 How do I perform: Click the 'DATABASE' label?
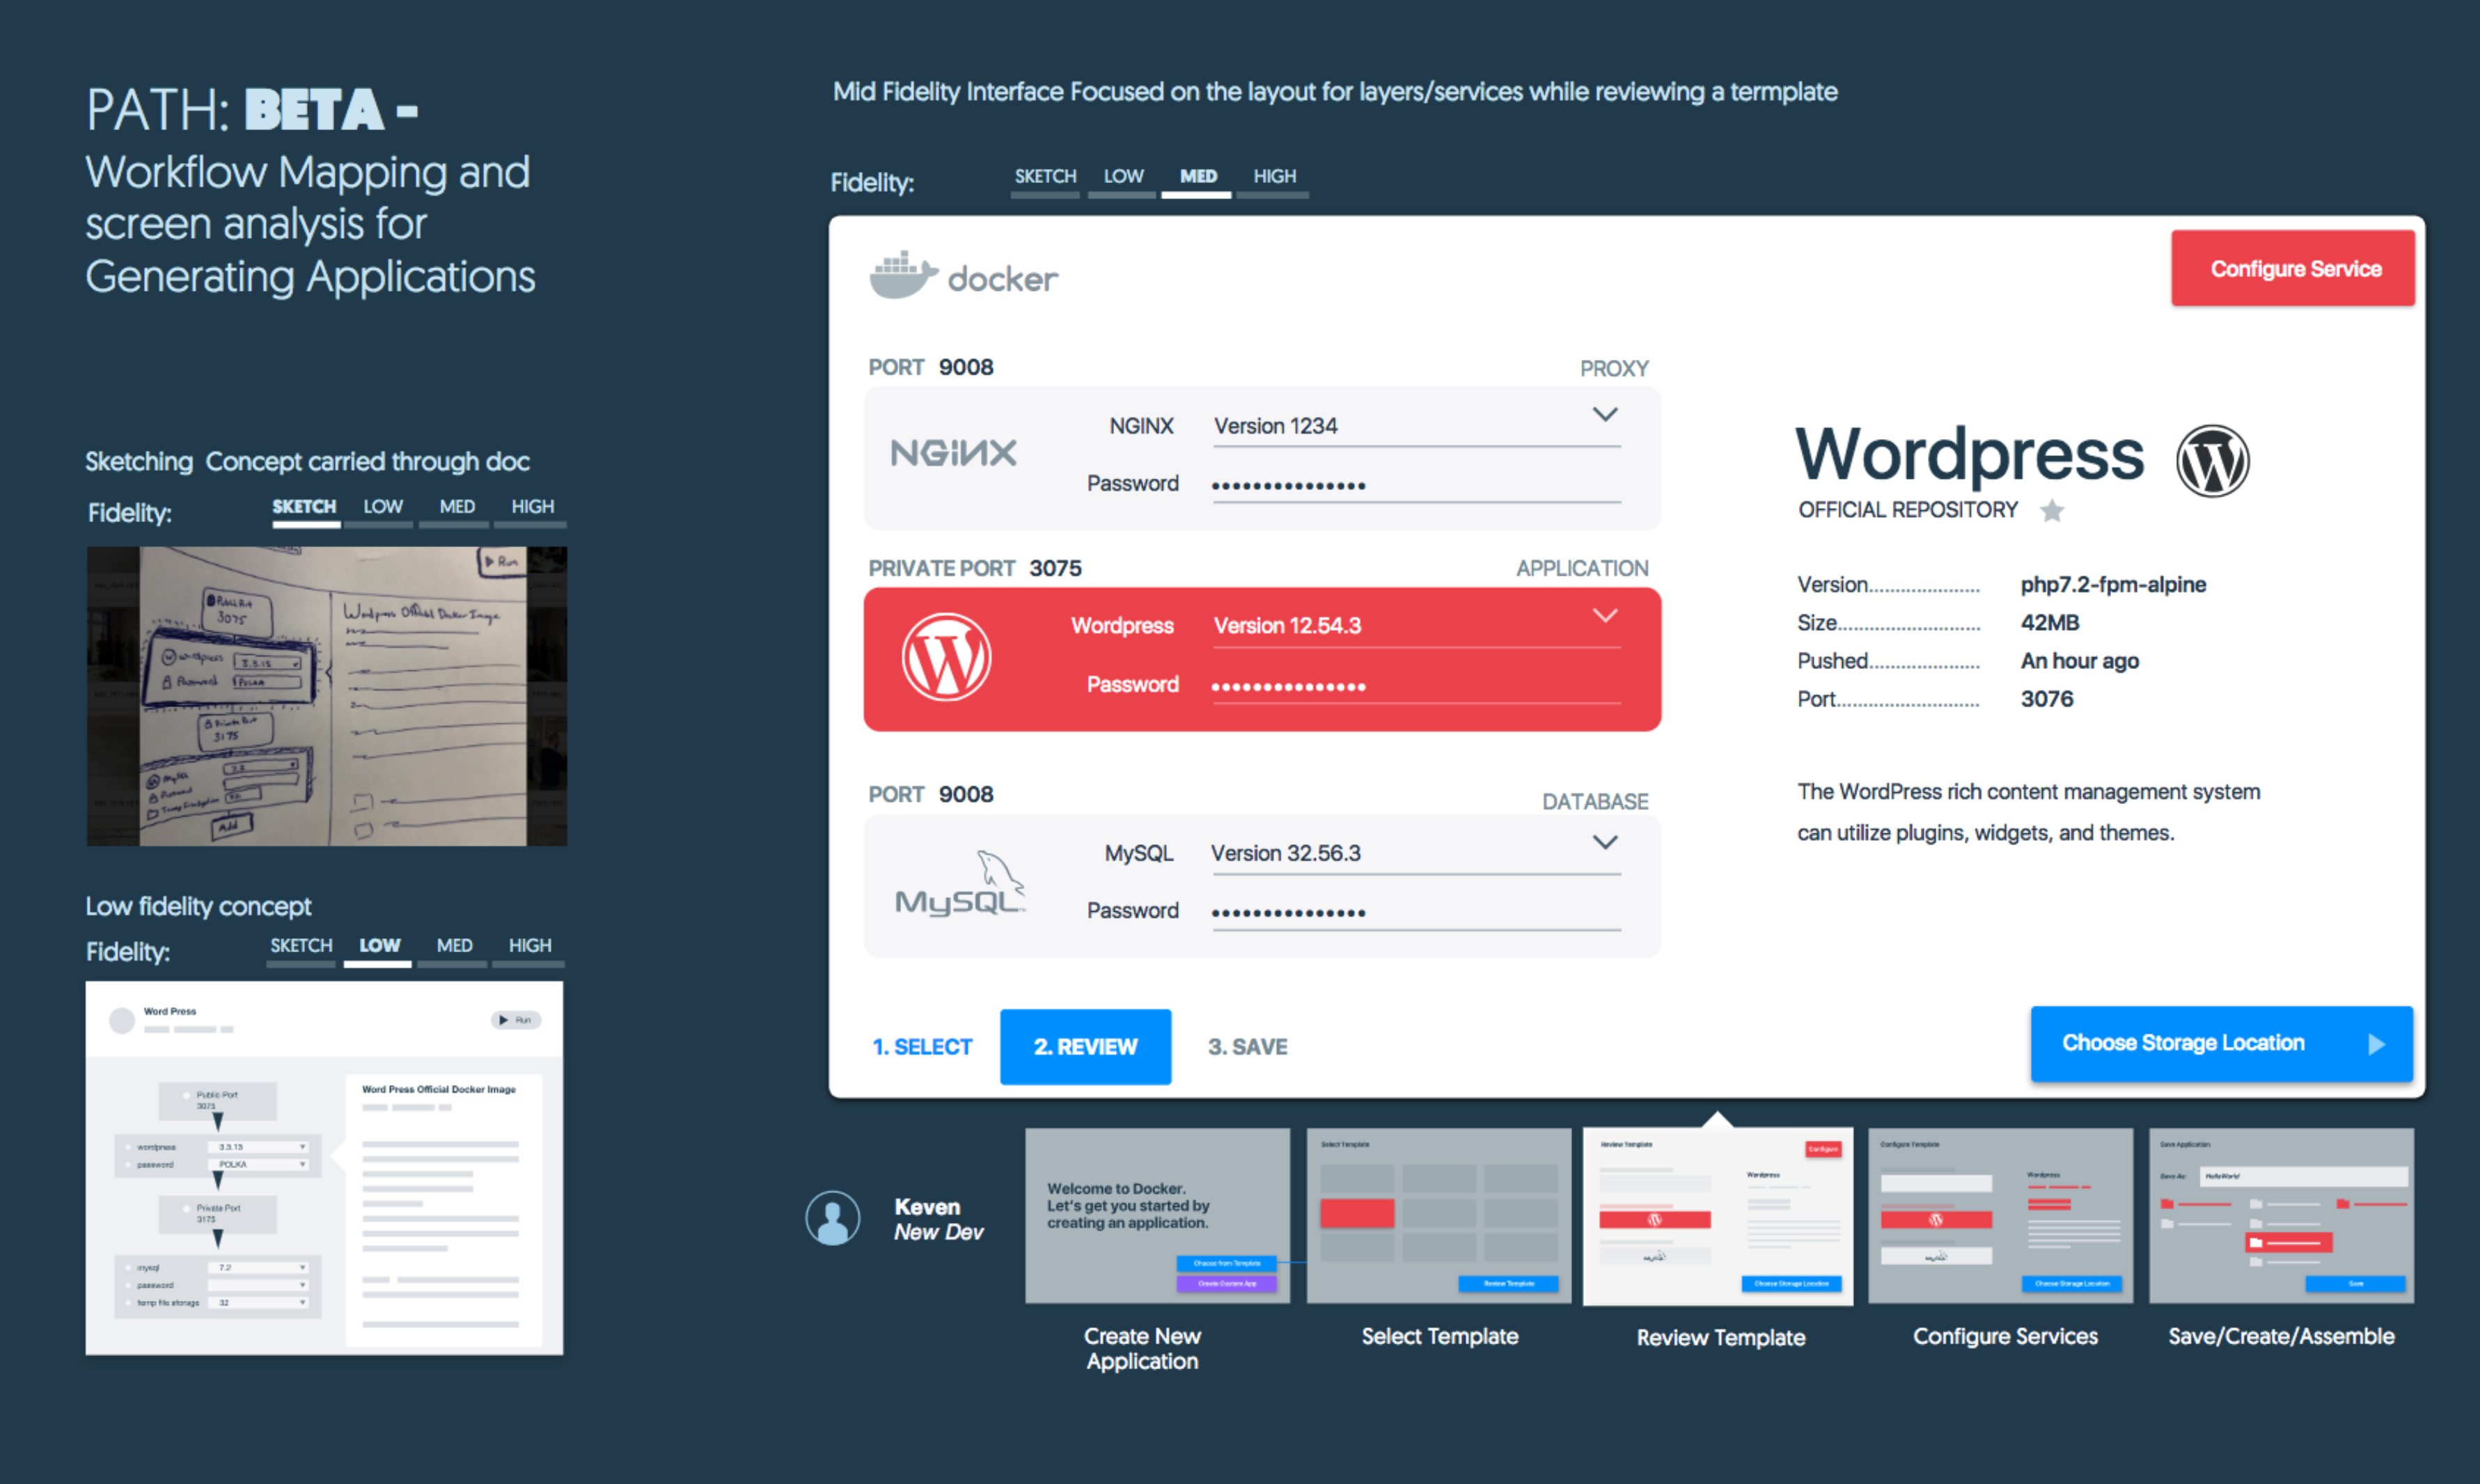(1595, 802)
